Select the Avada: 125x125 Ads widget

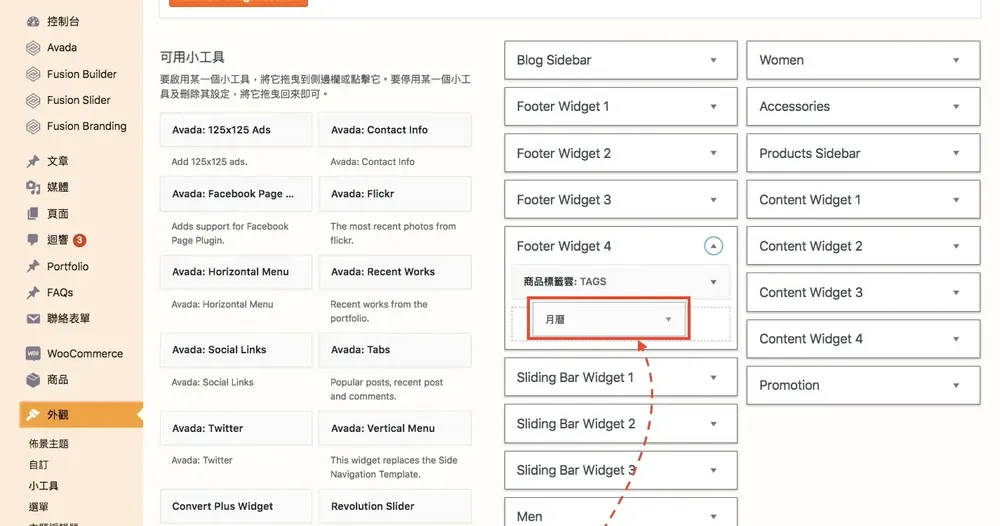coord(236,130)
